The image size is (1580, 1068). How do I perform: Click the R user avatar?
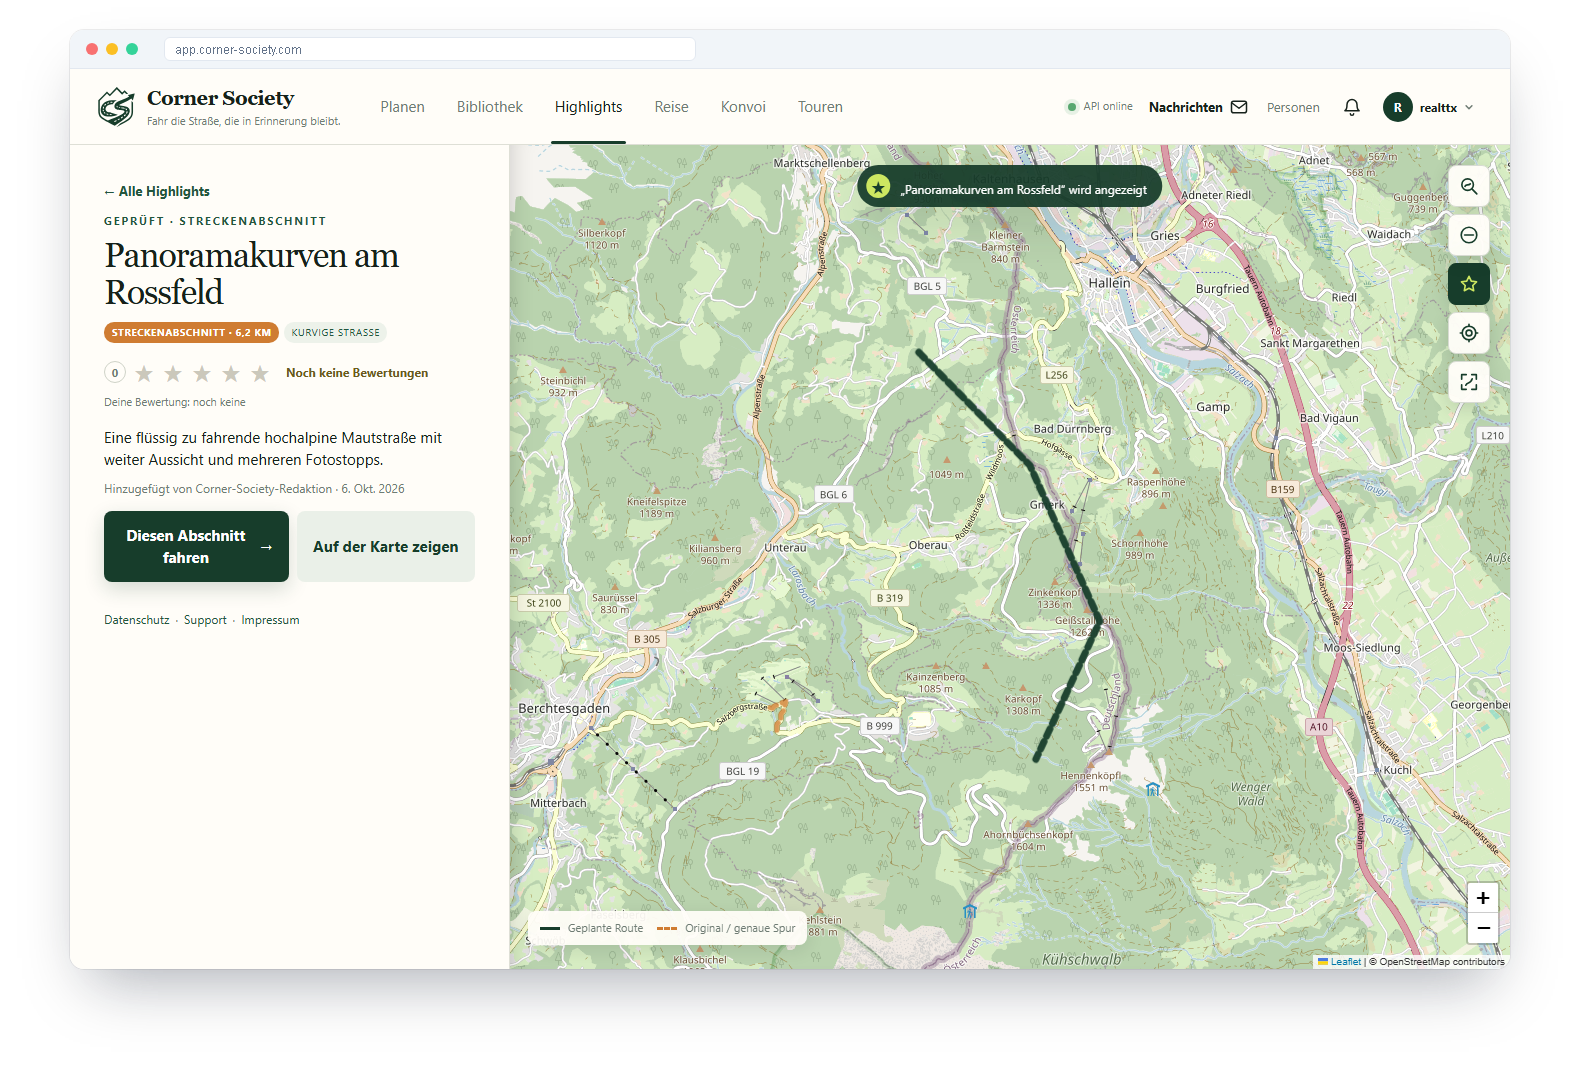(1397, 107)
